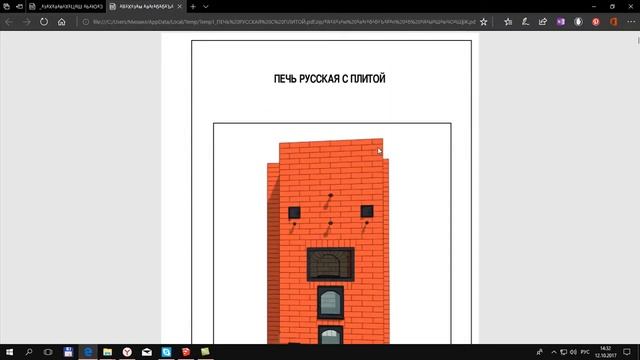The image size is (640, 360).
Task: Open the floppy disk app on taskbar
Action: 68,352
